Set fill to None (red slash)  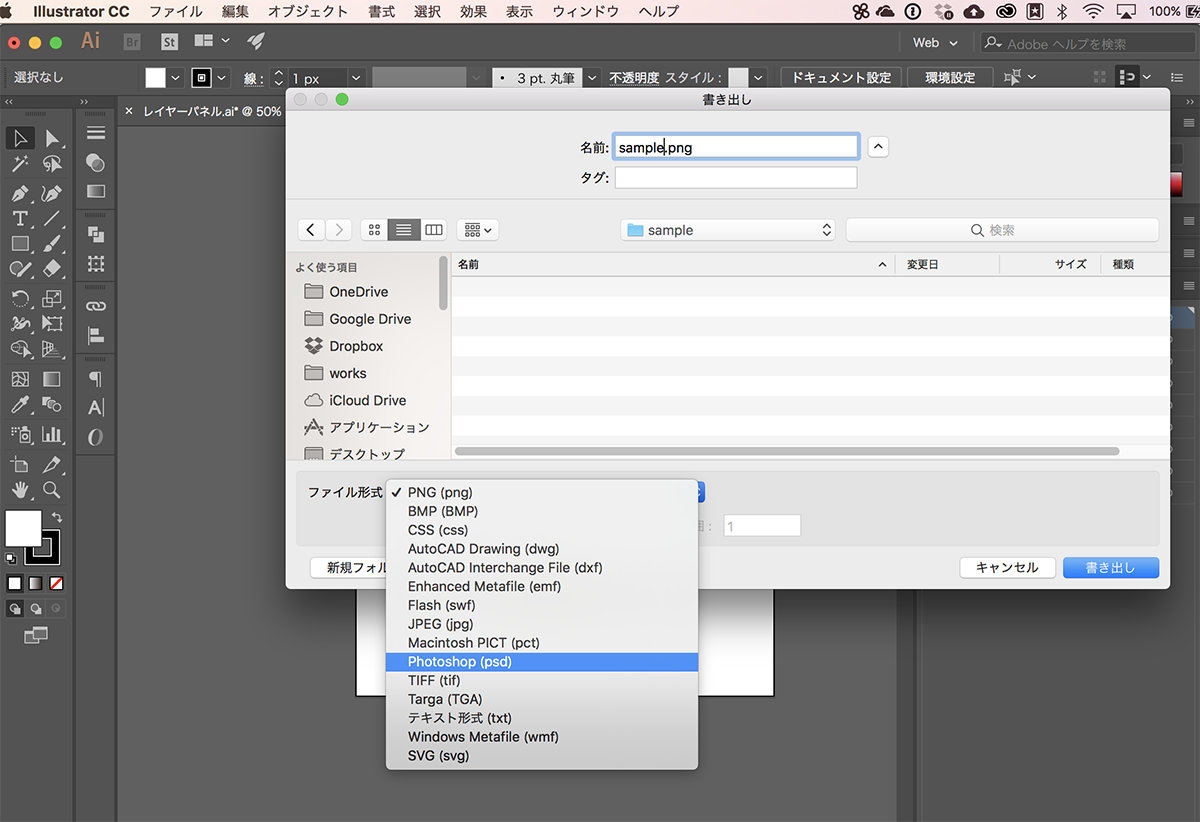57,583
